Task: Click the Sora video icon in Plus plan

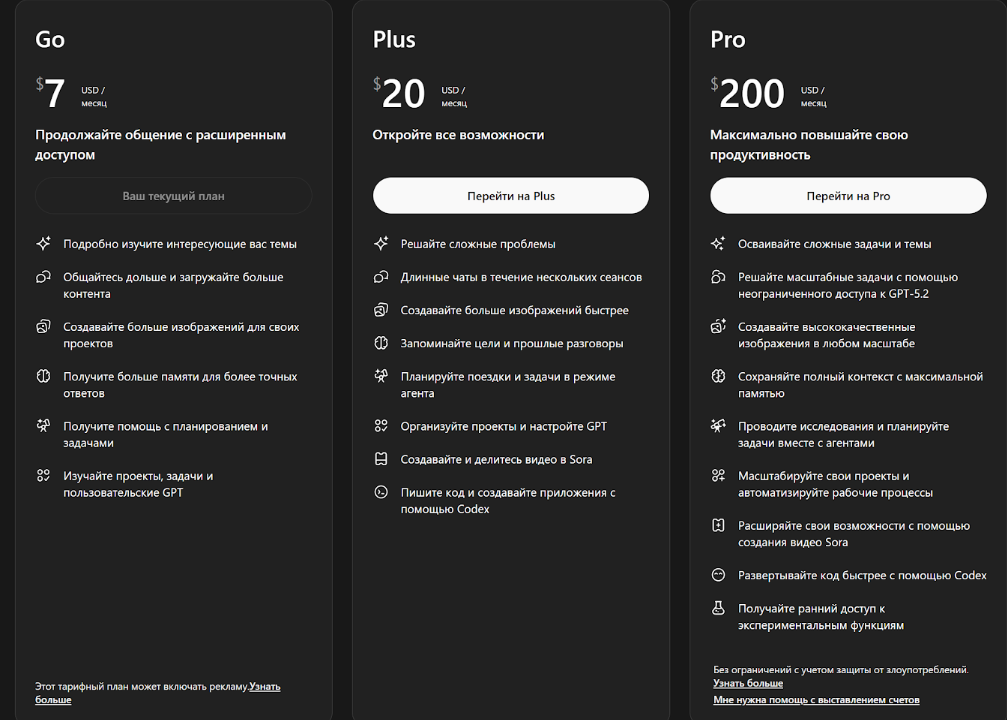Action: click(381, 459)
